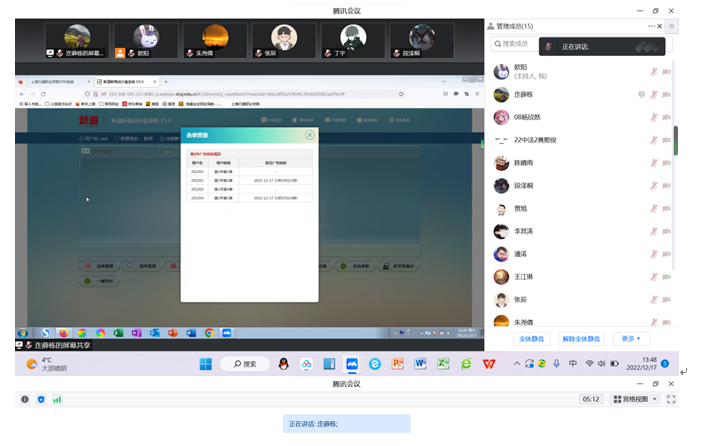706x446 pixels.
Task: Click 解除全体静音 unmute-all button
Action: [x=581, y=339]
